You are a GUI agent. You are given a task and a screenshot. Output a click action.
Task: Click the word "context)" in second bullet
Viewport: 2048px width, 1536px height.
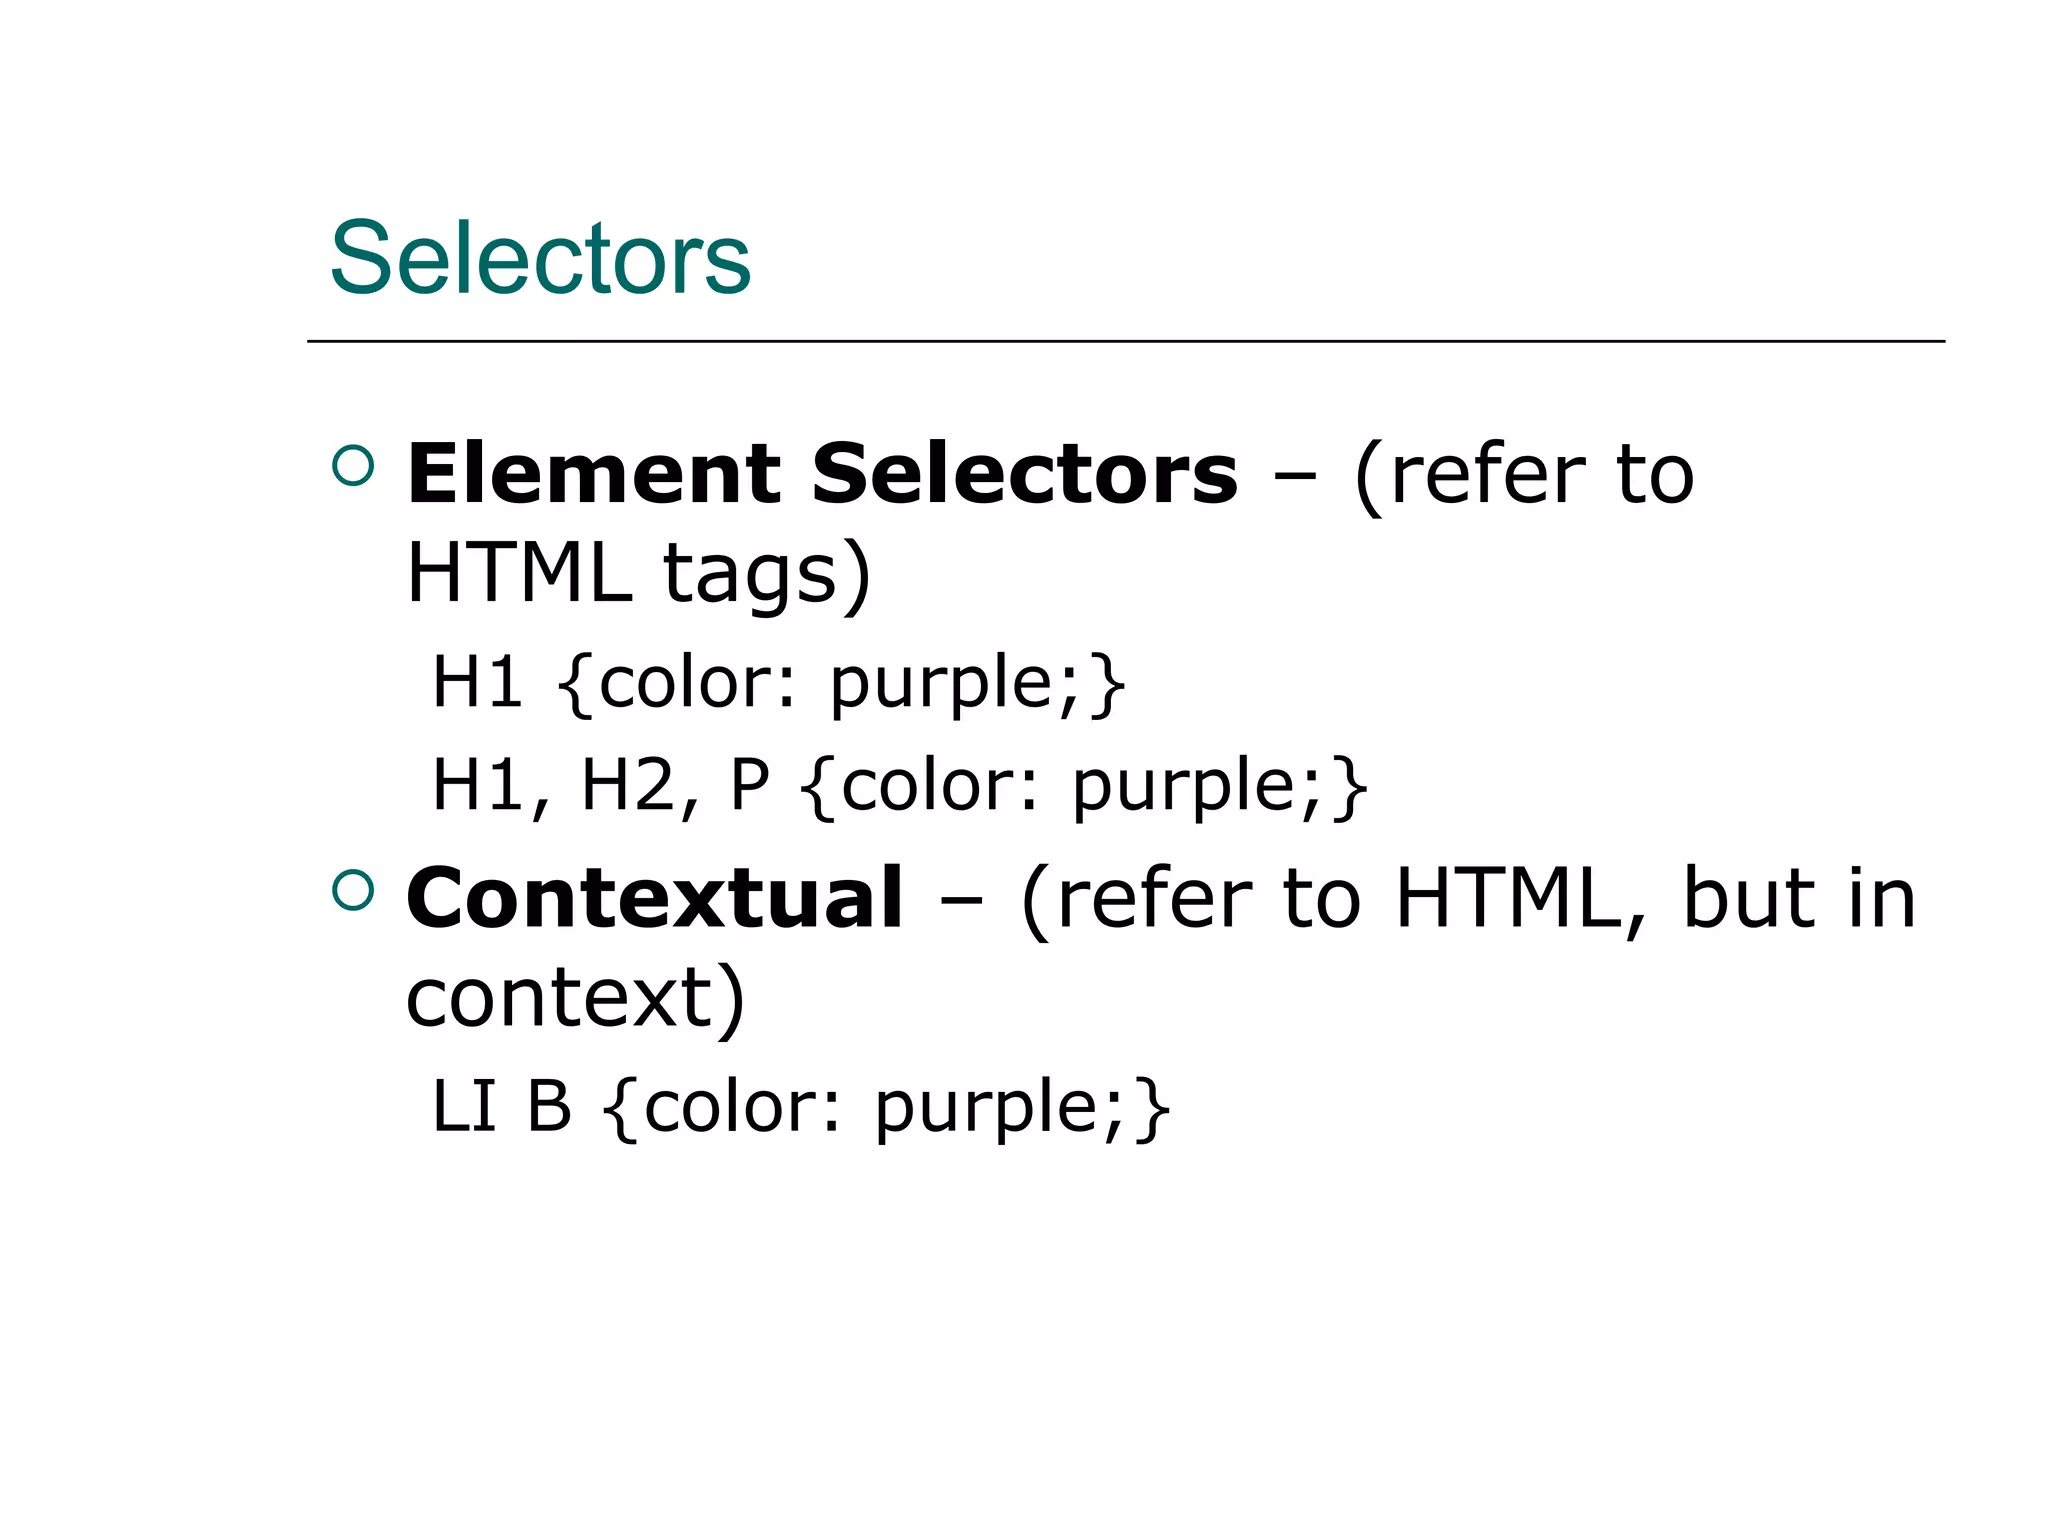(576, 998)
